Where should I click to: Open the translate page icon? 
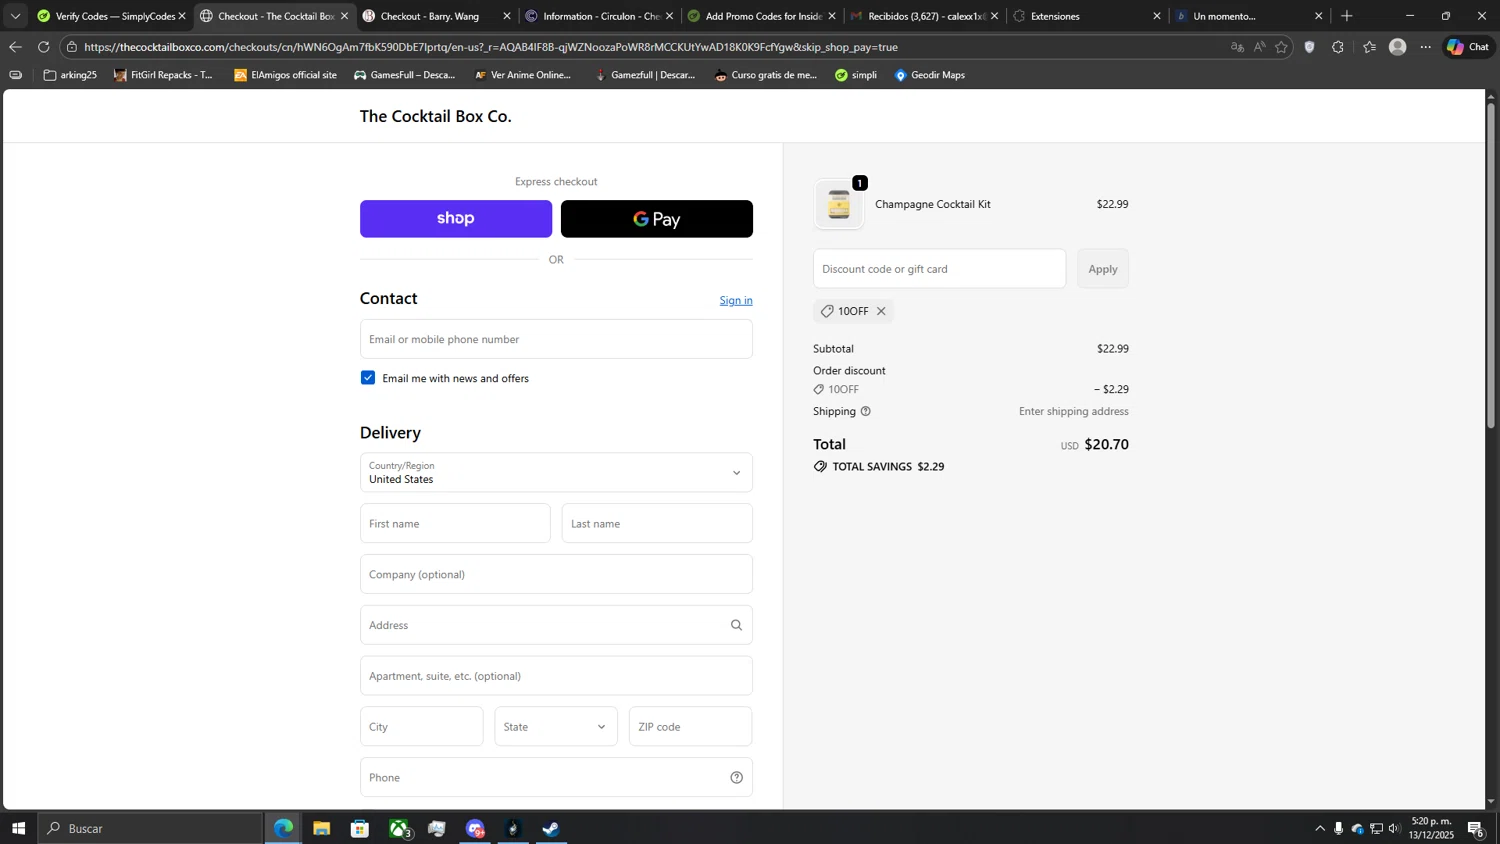click(x=1237, y=47)
